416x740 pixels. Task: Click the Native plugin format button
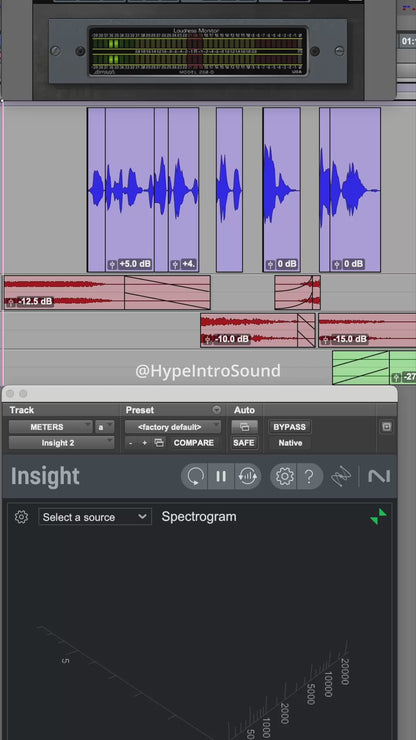(290, 443)
